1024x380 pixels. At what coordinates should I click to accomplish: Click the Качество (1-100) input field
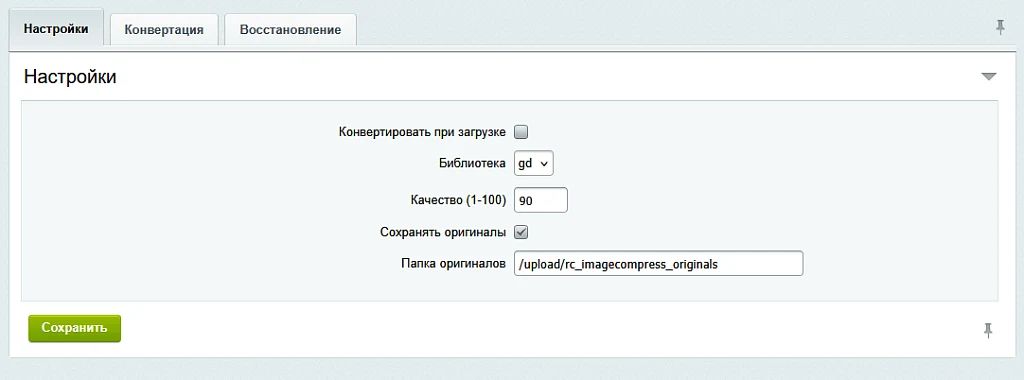[x=541, y=200]
